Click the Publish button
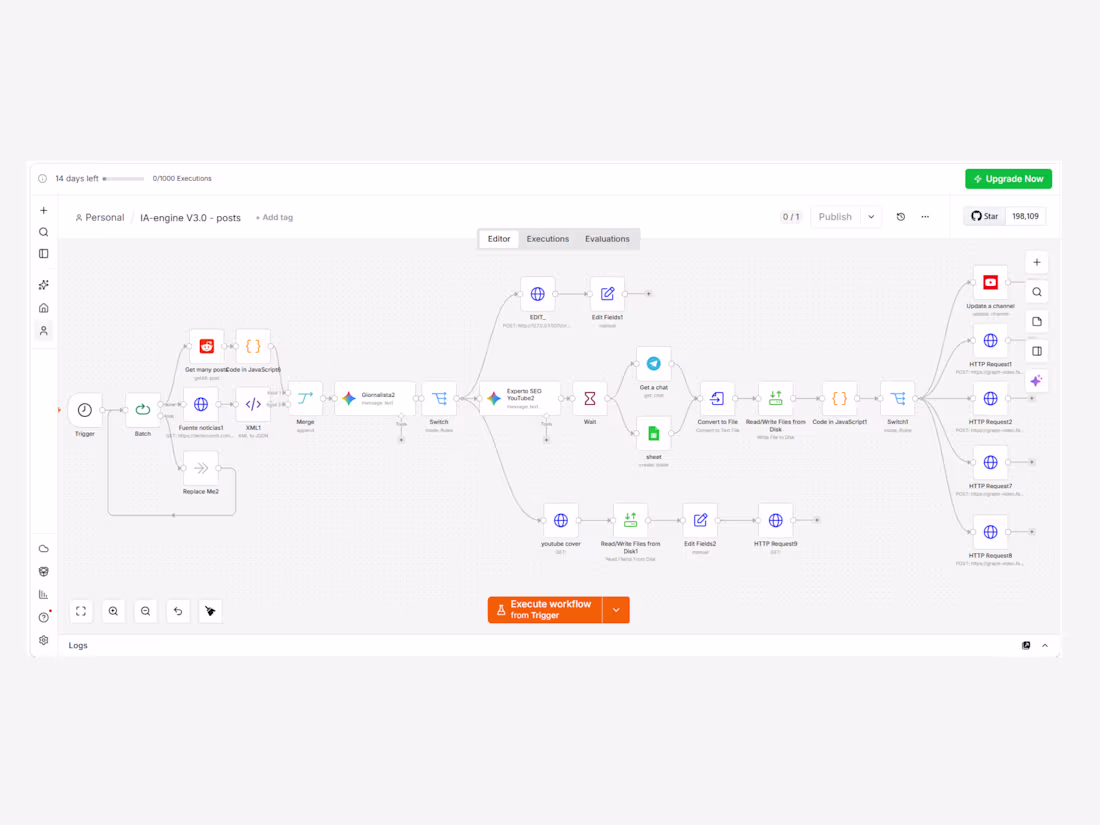This screenshot has height=825, width=1100. pos(835,217)
